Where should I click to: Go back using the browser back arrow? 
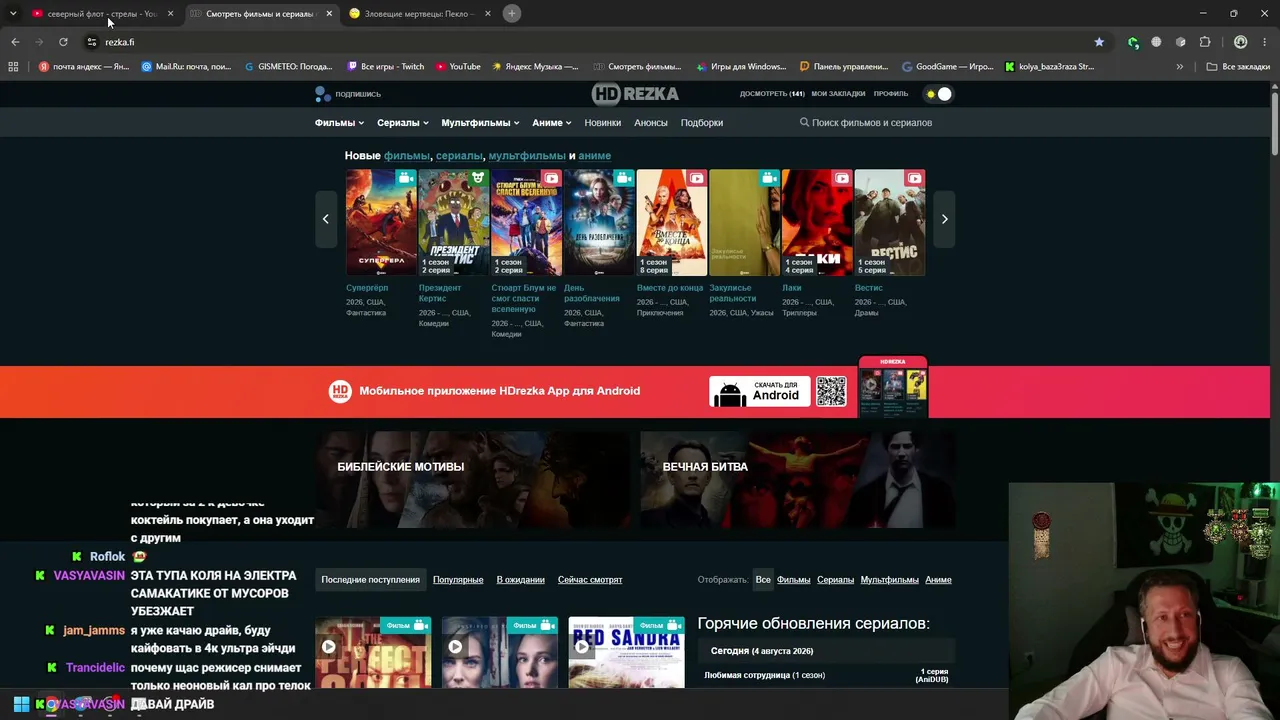coord(15,42)
